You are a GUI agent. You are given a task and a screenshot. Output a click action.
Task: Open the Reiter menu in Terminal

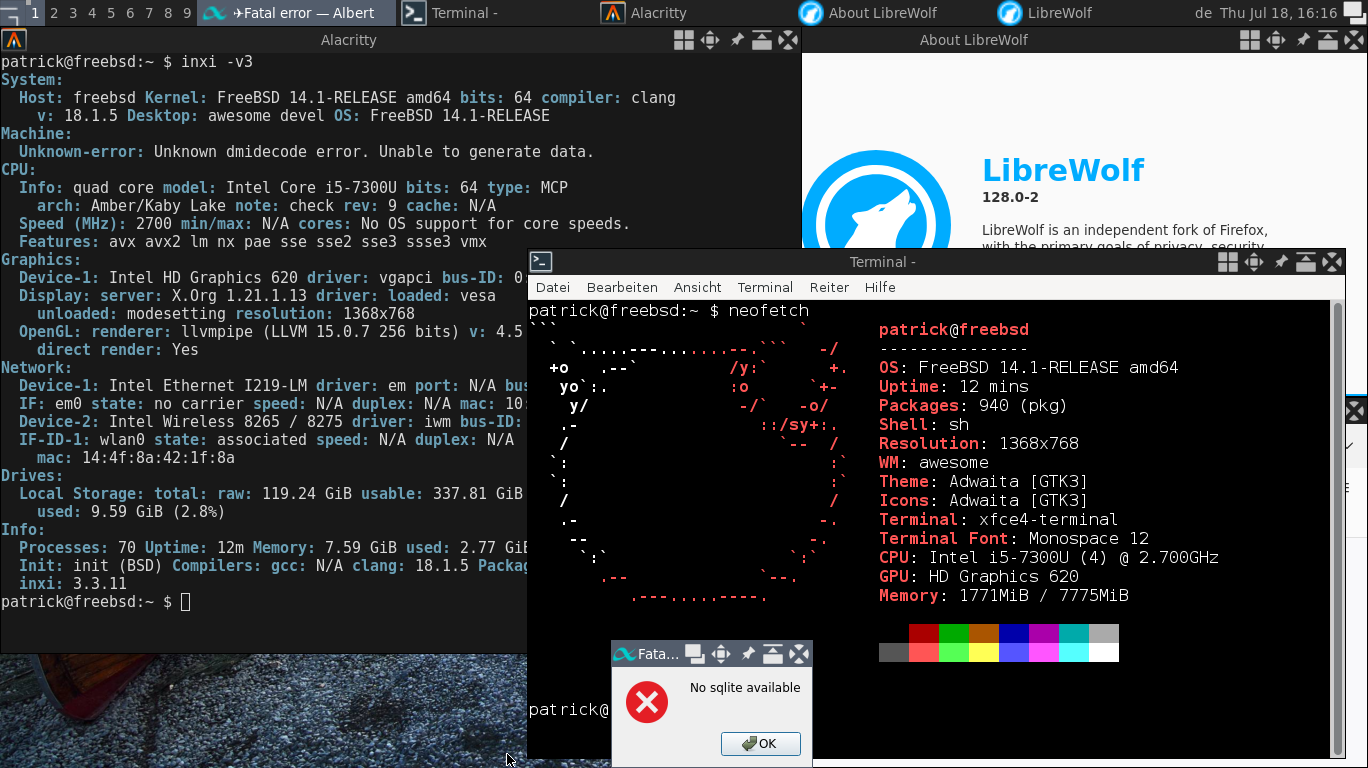point(829,287)
